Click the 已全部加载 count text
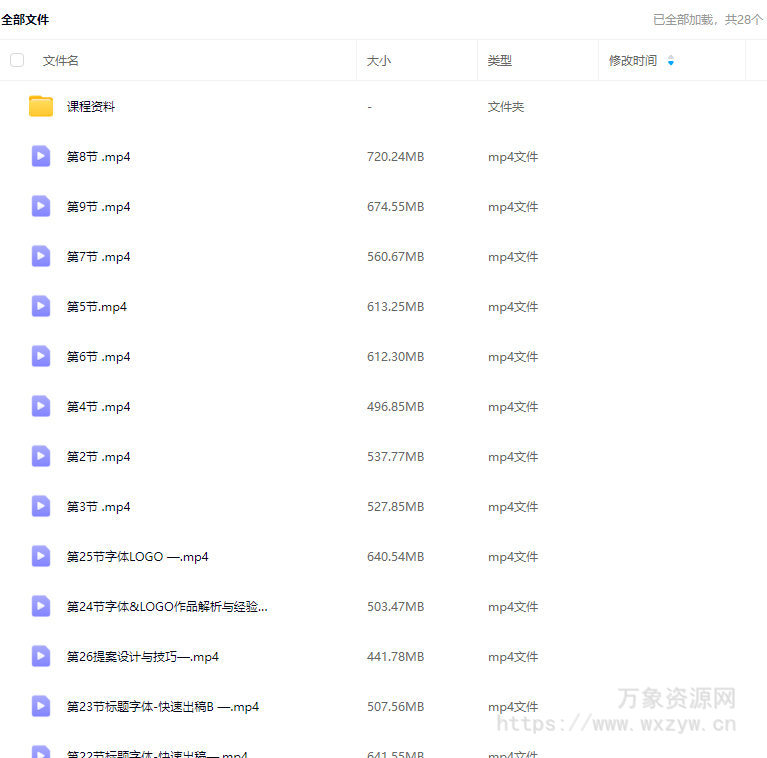Viewport: 767px width, 758px height. point(709,20)
